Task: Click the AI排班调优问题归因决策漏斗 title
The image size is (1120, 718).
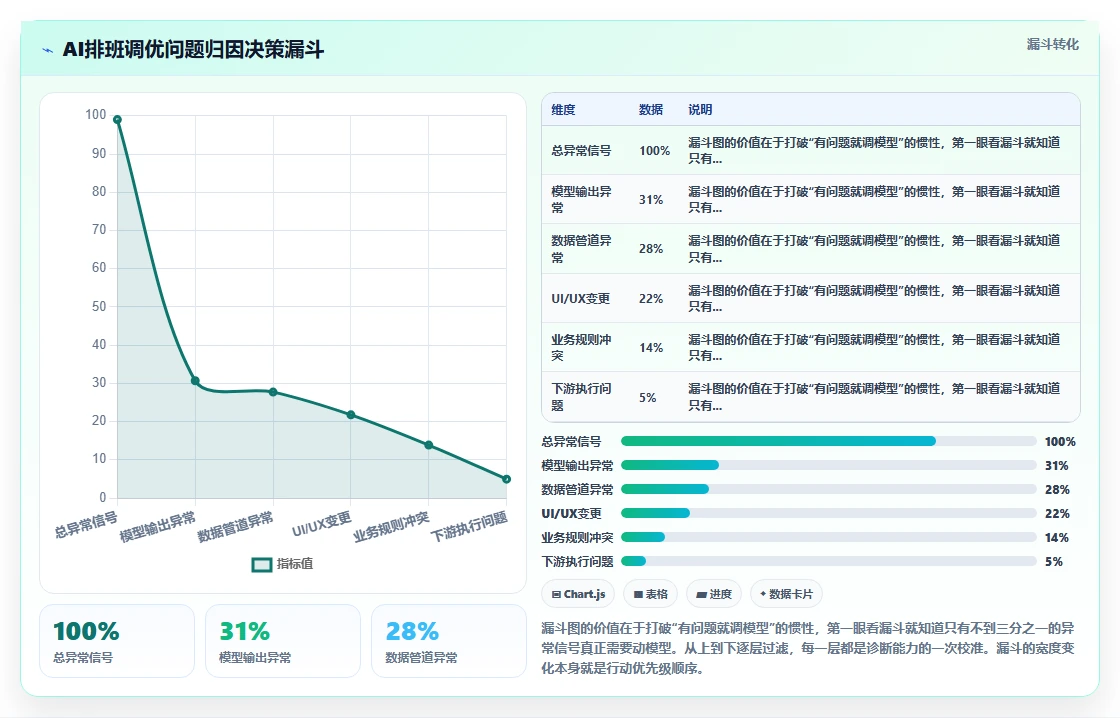Action: [194, 49]
